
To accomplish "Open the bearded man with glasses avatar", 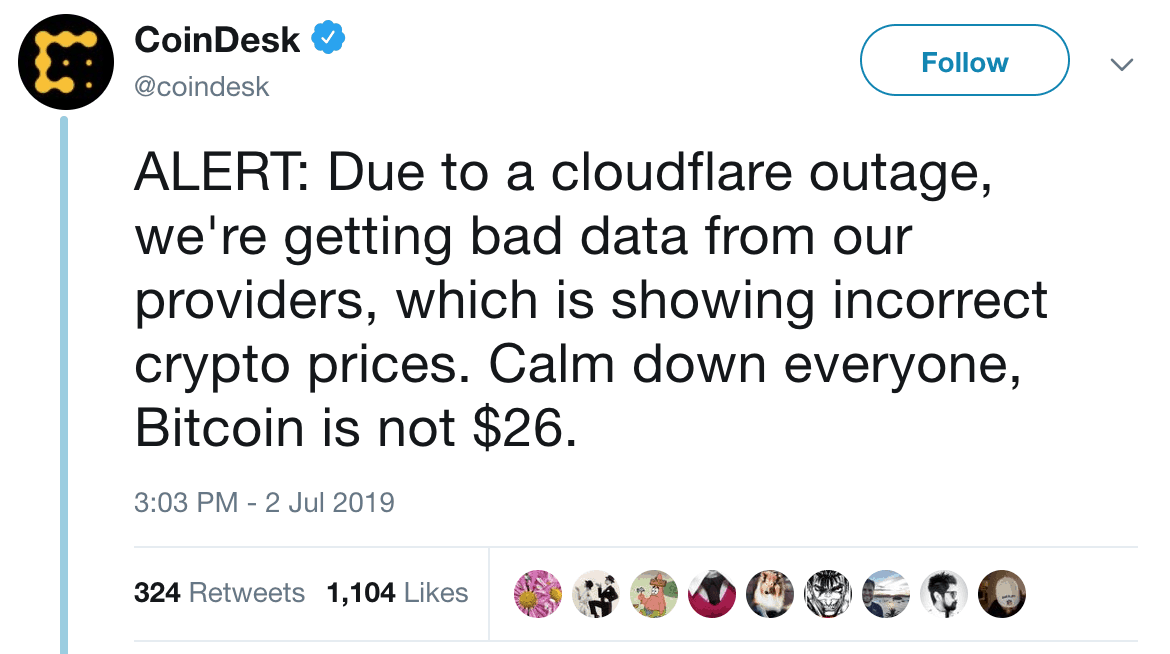I will coord(944,594).
